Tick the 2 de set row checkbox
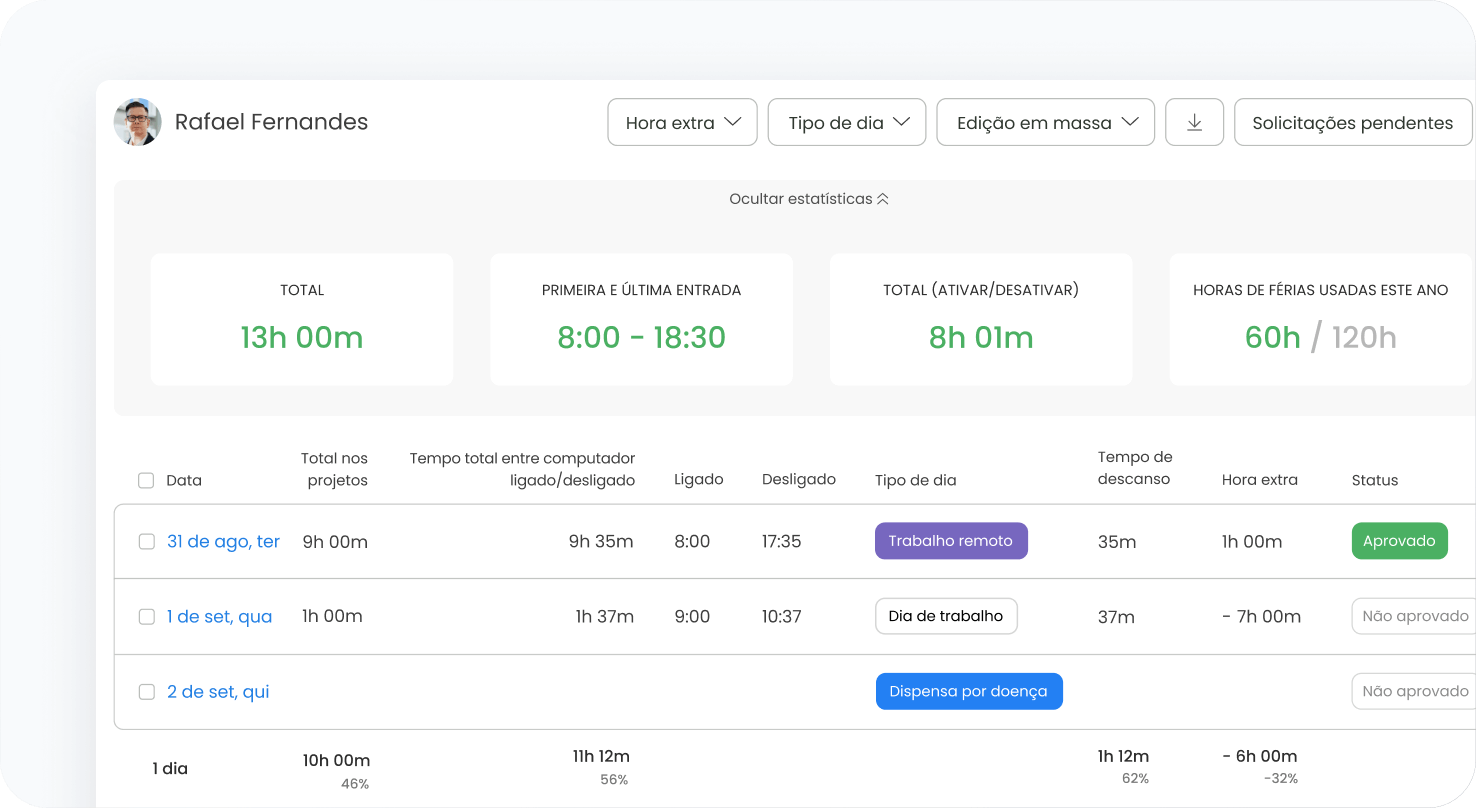This screenshot has width=1476, height=808. (x=146, y=691)
